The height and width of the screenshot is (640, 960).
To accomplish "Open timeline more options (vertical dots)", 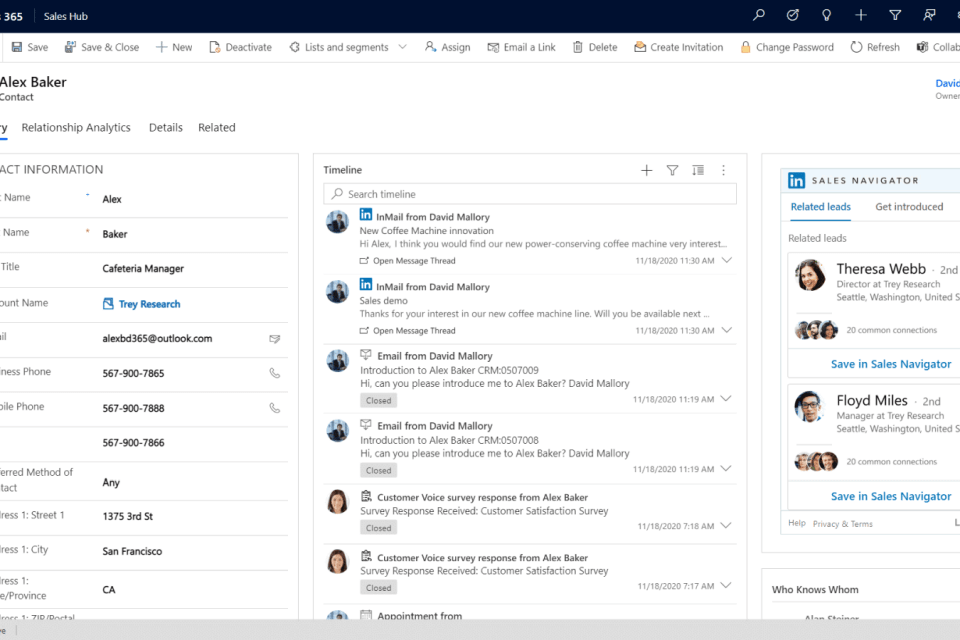I will 724,171.
